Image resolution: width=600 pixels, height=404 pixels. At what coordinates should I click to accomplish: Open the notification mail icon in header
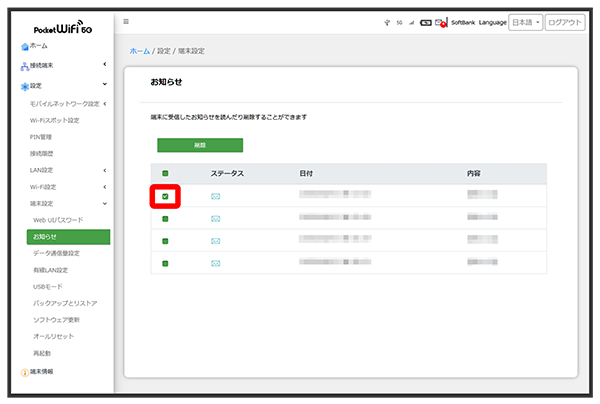pyautogui.click(x=441, y=22)
